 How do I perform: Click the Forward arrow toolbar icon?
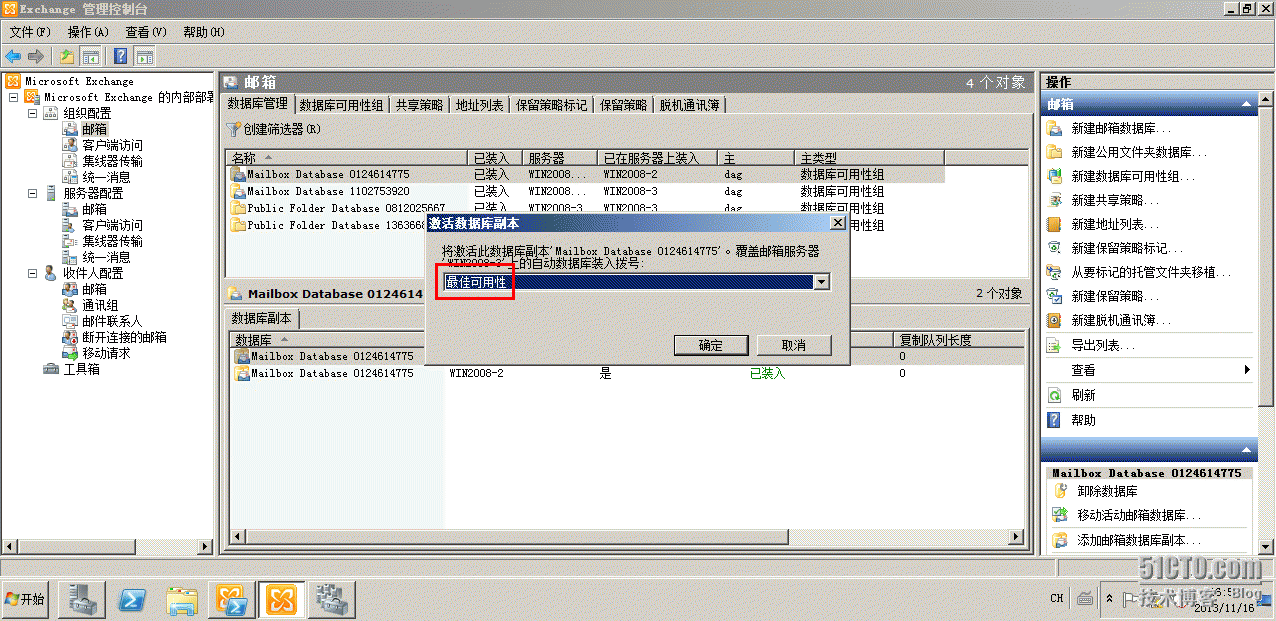pos(36,56)
